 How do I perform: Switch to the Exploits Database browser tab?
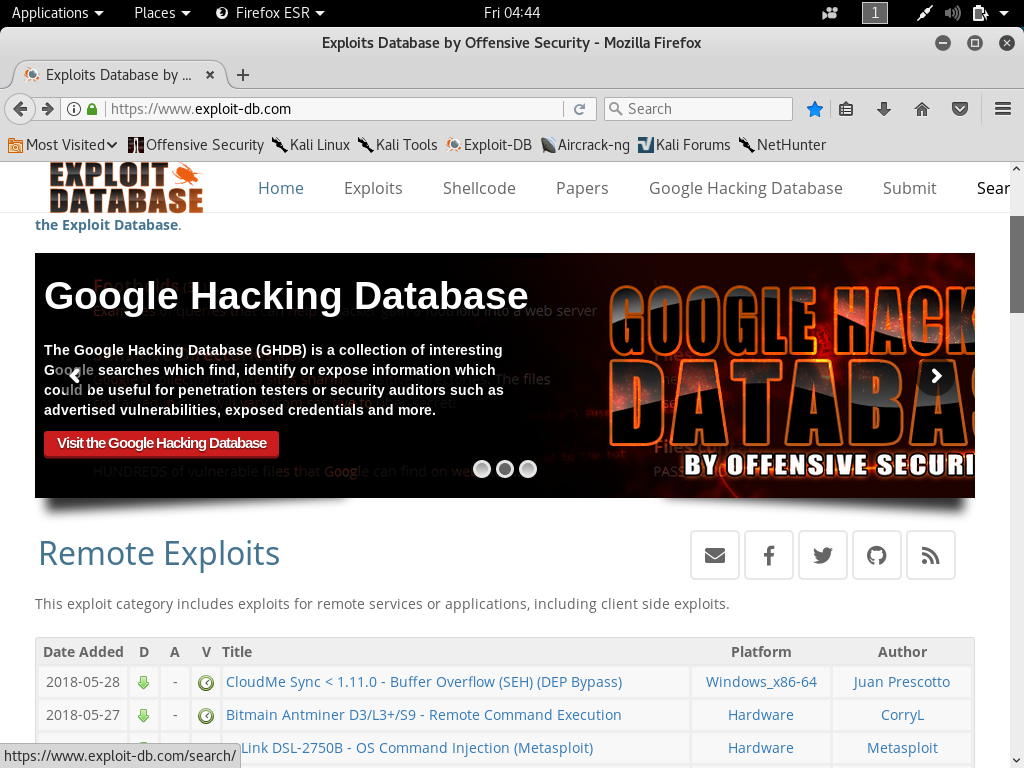click(119, 75)
